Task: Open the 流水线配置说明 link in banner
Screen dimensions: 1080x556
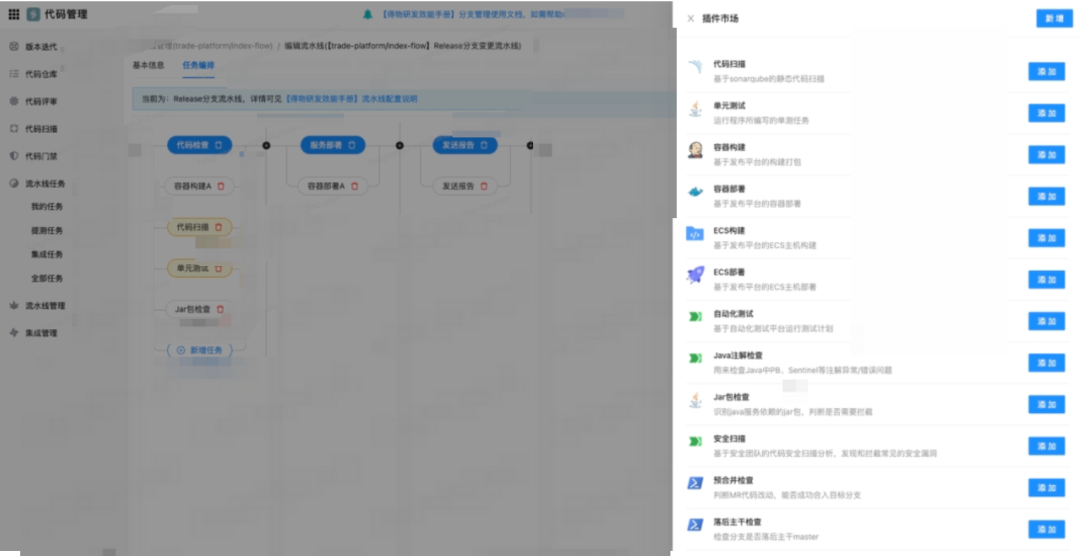Action: [x=351, y=99]
